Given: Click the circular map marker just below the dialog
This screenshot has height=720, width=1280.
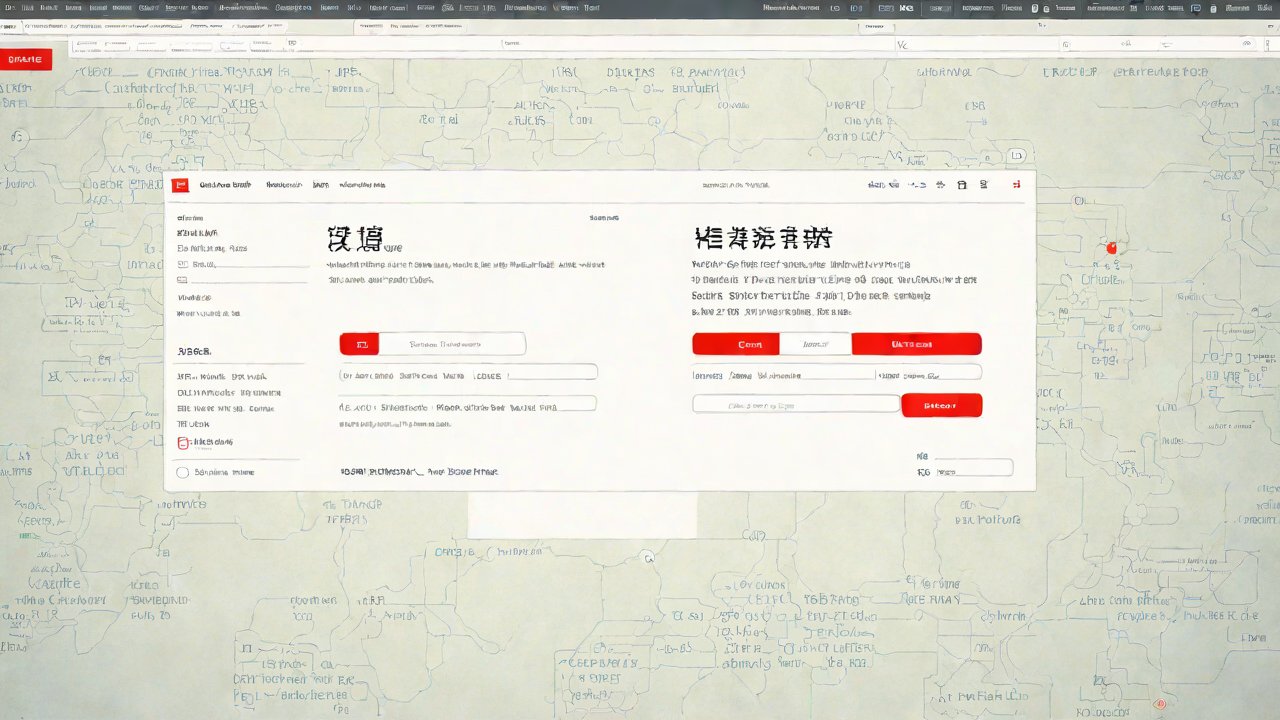Looking at the screenshot, I should tap(648, 557).
